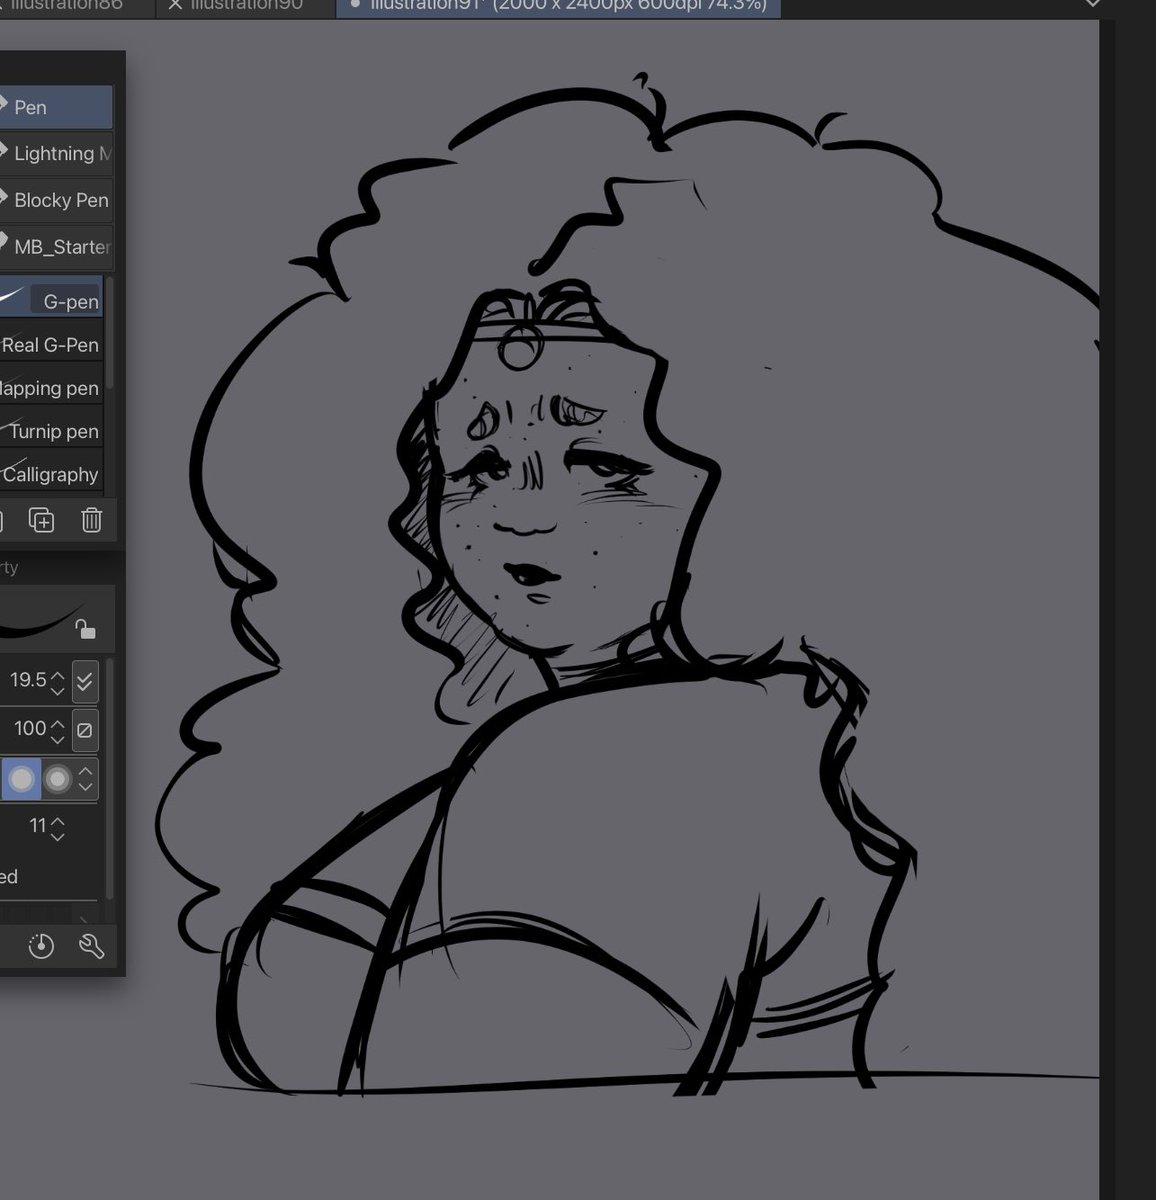The image size is (1156, 1200).
Task: Select the Turnip pen sub tool
Action: point(52,431)
